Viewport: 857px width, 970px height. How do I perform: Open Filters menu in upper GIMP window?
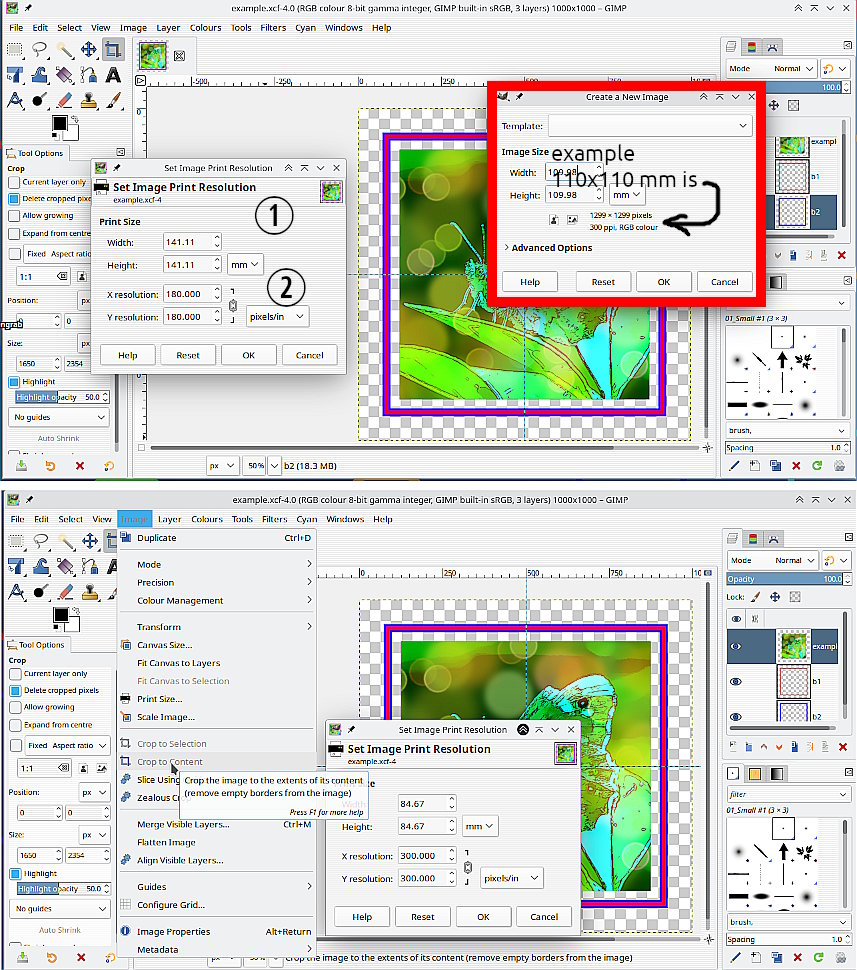pos(273,28)
